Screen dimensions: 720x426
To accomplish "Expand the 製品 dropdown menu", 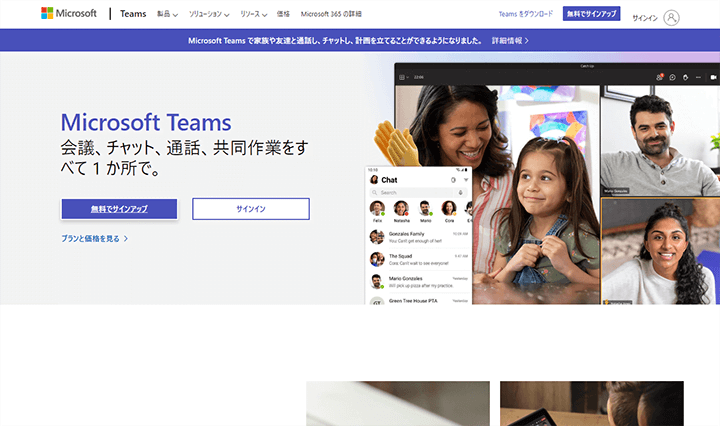I will [169, 15].
